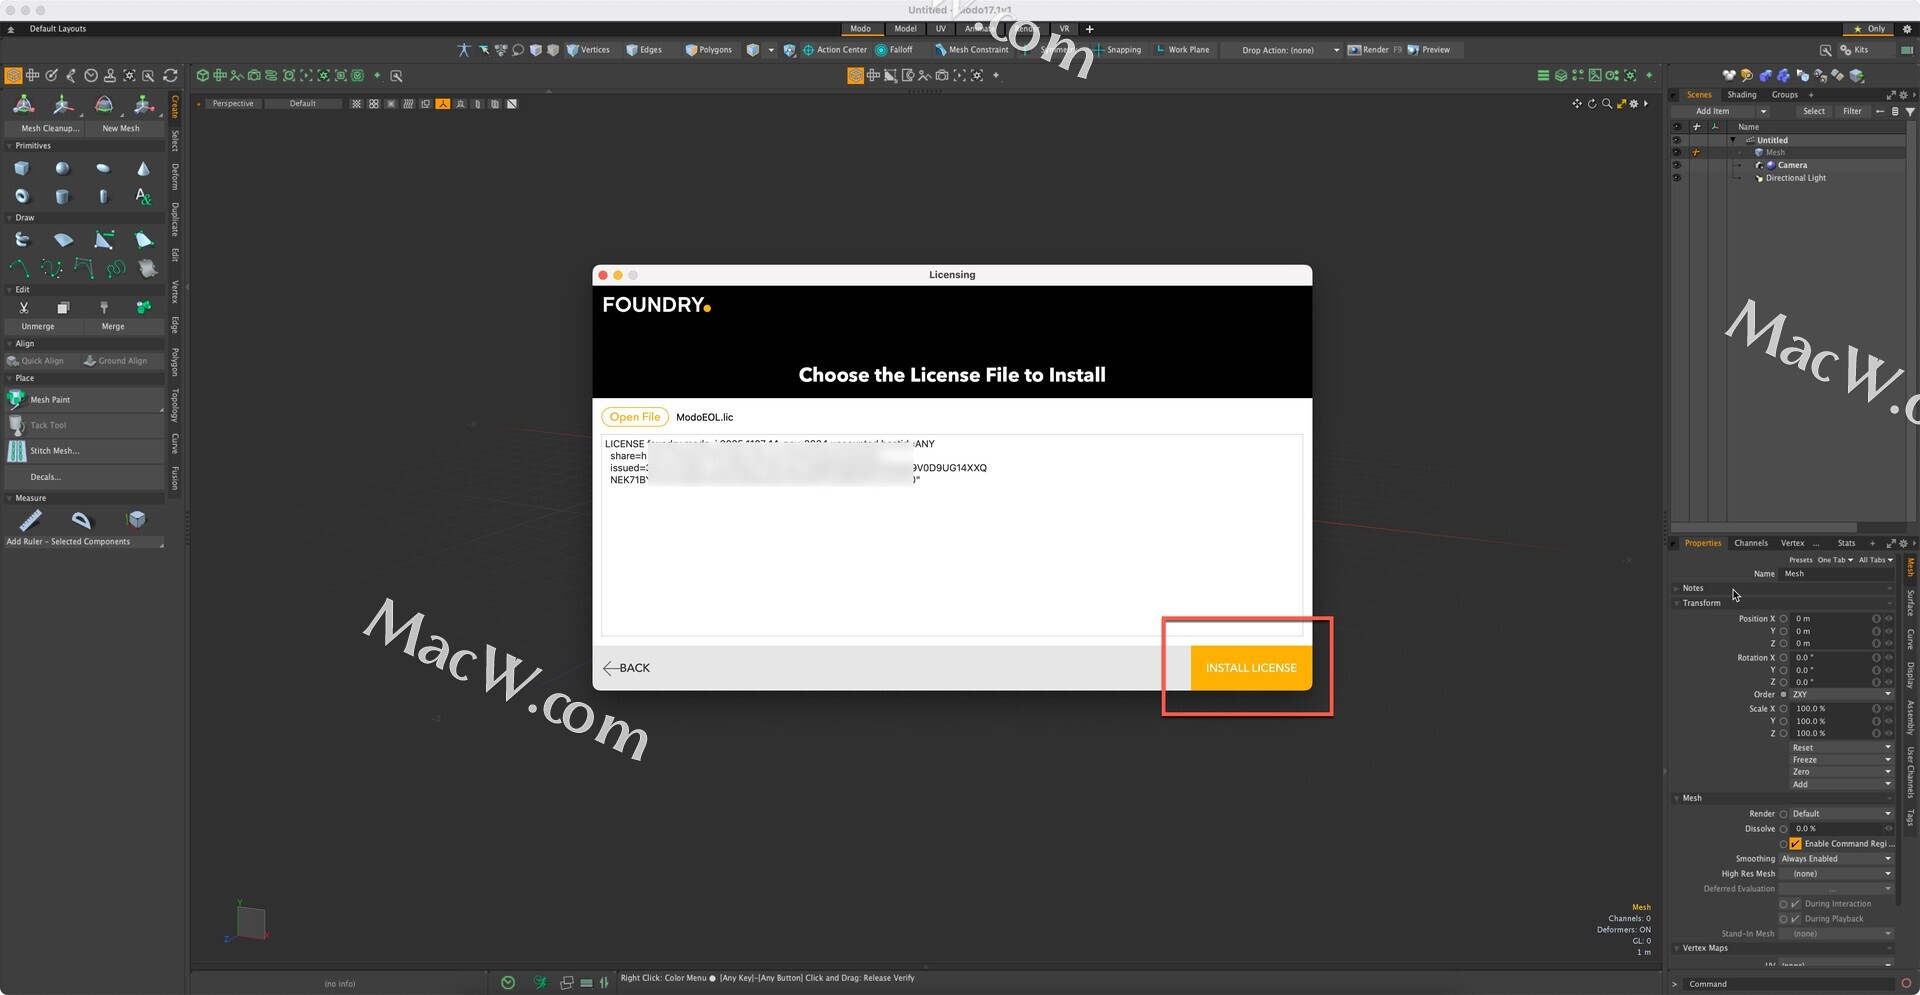
Task: Toggle visibility of the Untitled scene
Action: pyautogui.click(x=1677, y=140)
